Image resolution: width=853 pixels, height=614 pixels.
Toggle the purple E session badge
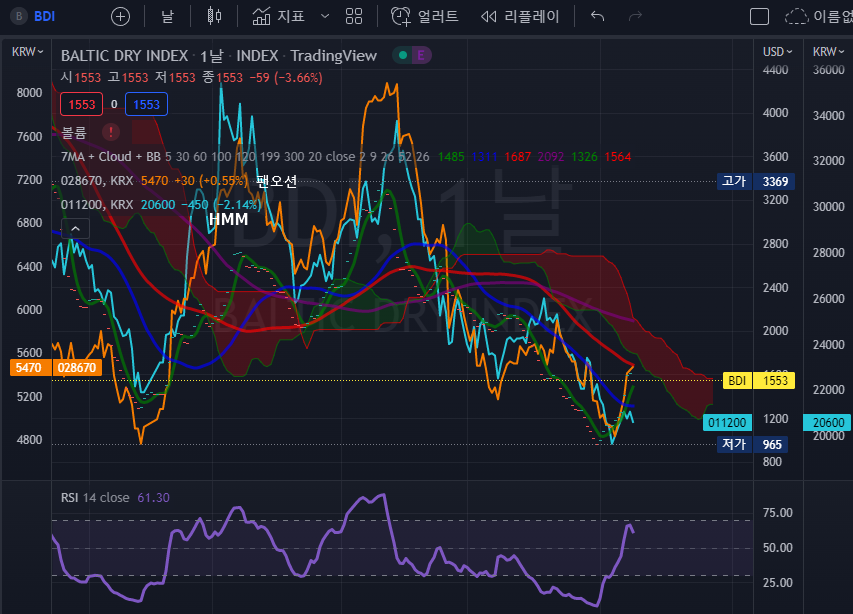click(x=422, y=55)
